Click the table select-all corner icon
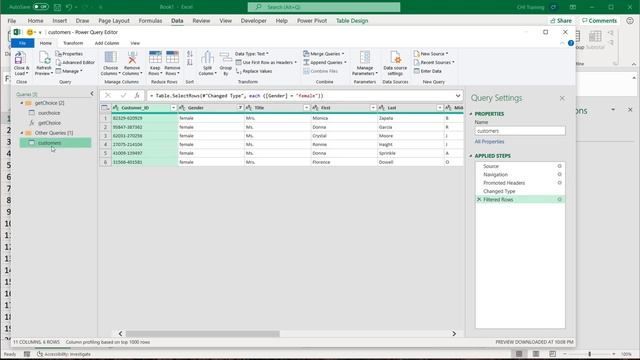 coord(105,108)
